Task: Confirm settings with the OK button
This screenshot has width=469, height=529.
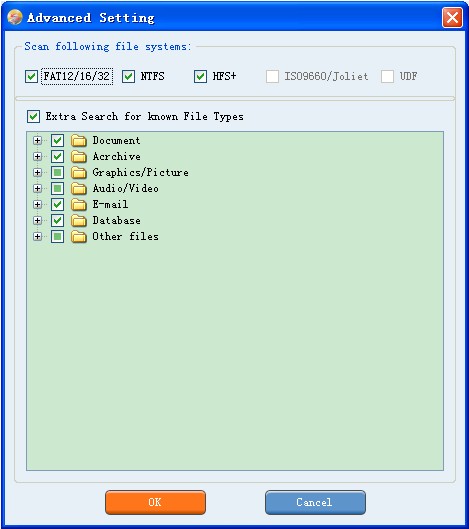Action: click(x=155, y=502)
